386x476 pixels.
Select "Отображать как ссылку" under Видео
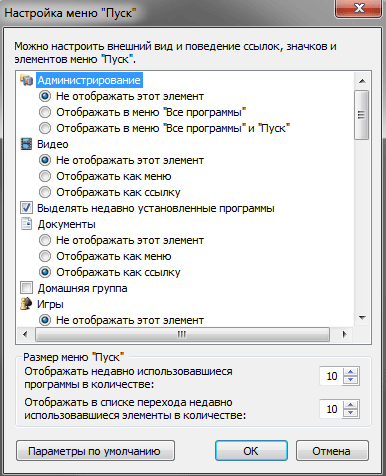coord(45,192)
